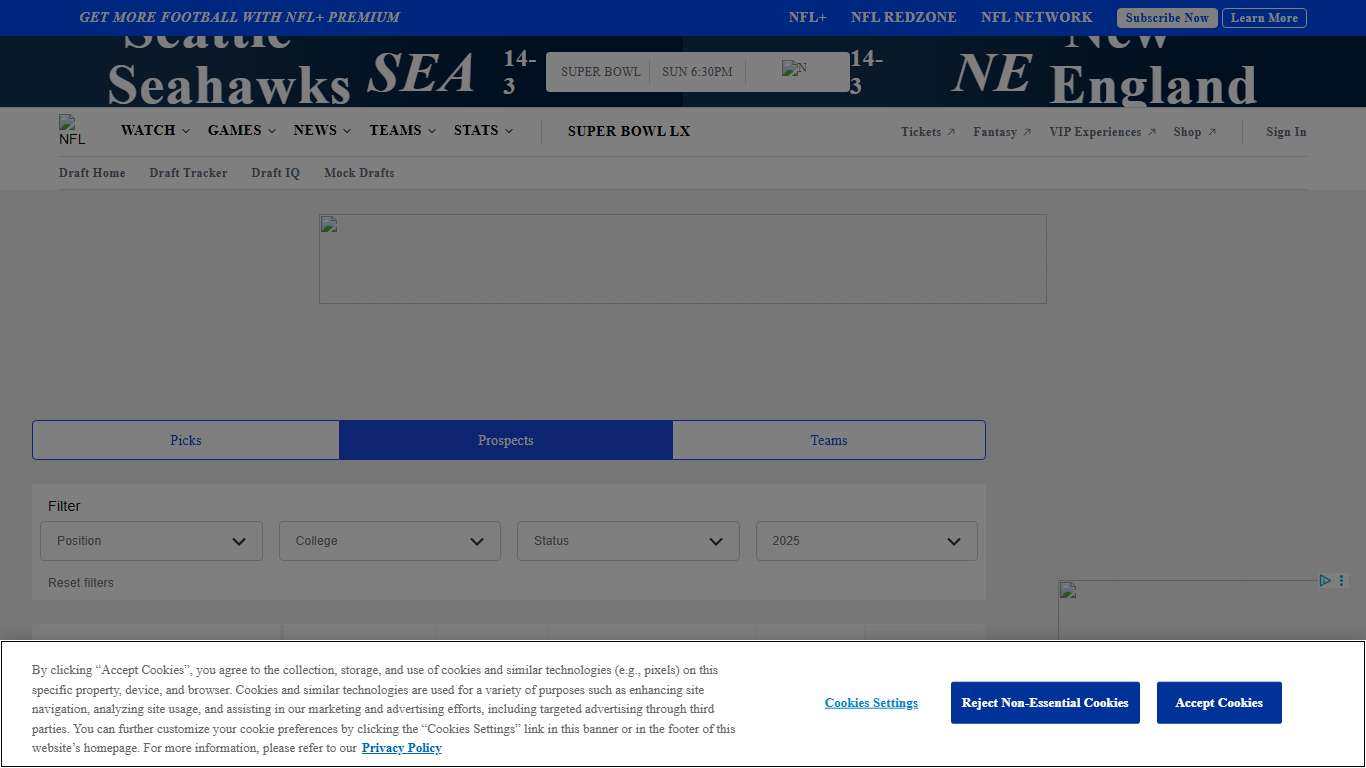This screenshot has height=768, width=1366.
Task: Reject Non-Essential Cookies
Action: pos(1045,703)
